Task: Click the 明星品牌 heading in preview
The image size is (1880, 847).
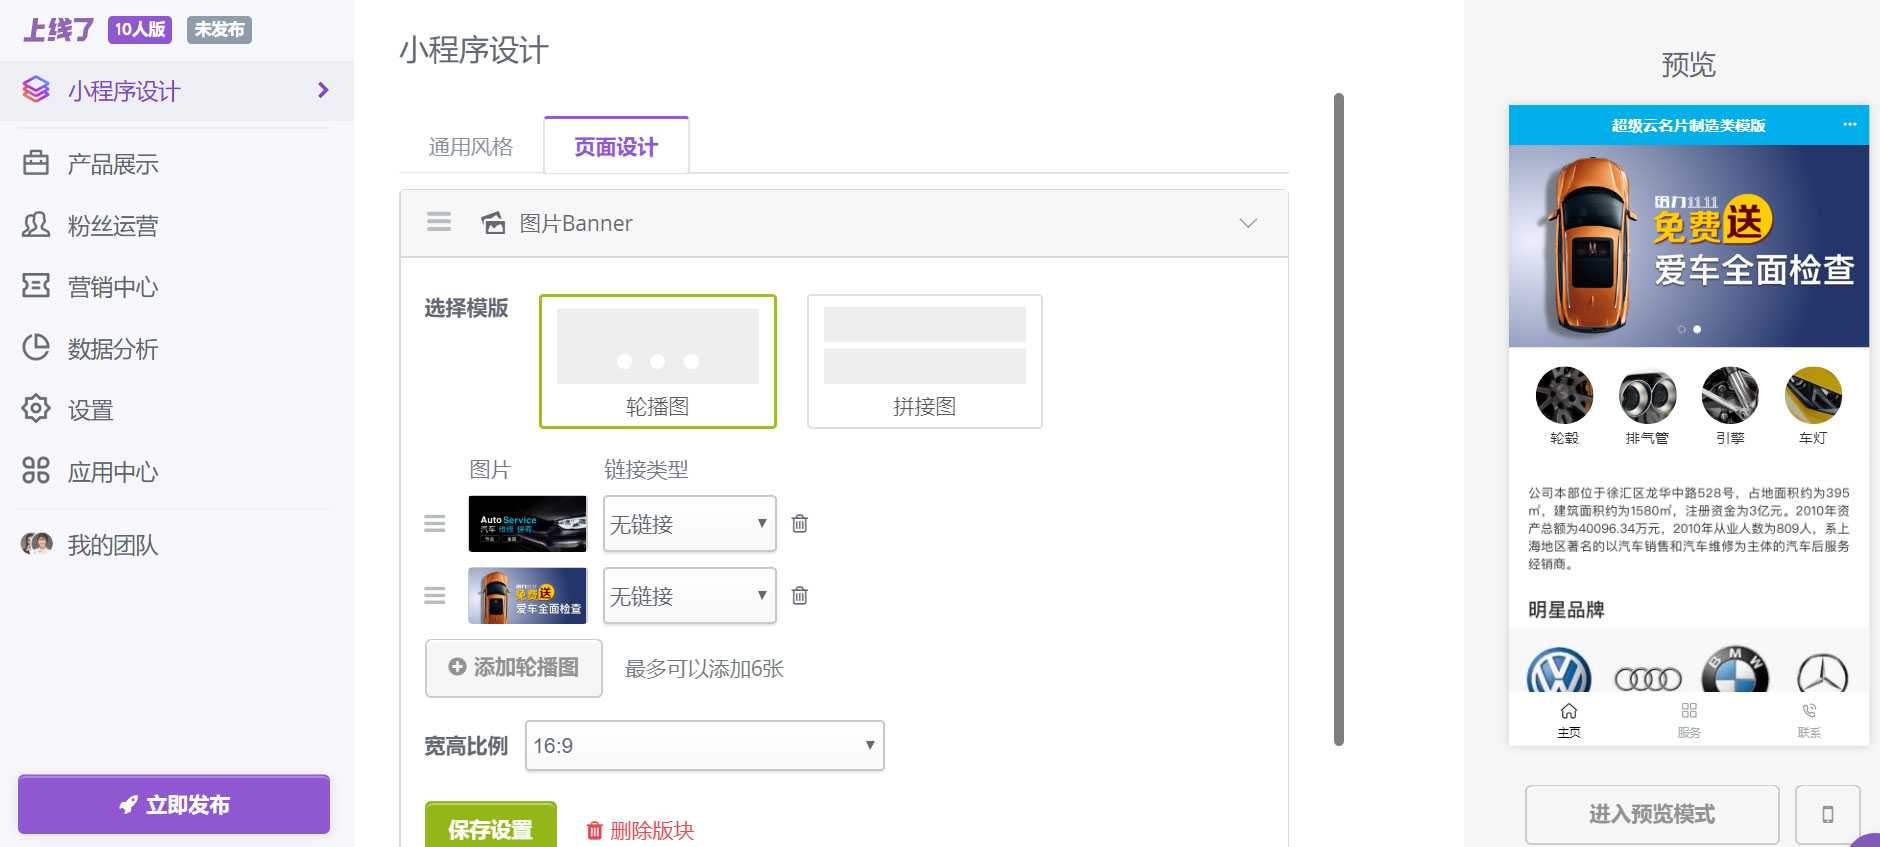Action: click(x=1566, y=609)
